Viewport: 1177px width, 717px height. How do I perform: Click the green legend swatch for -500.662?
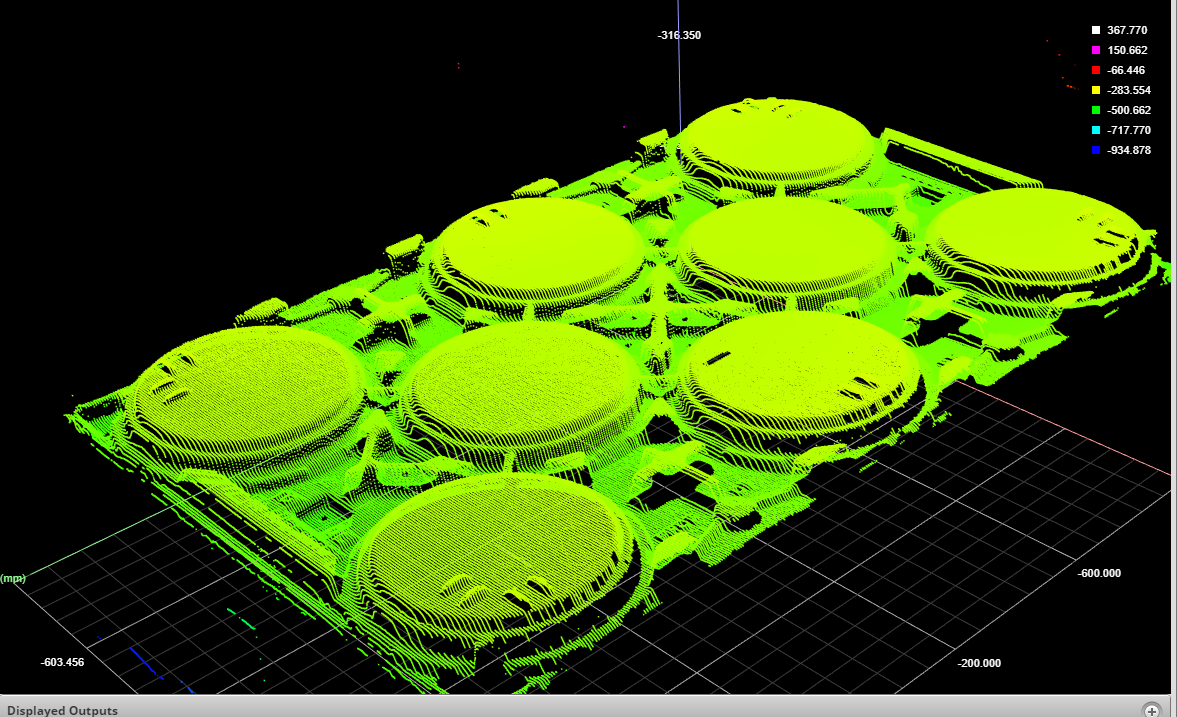(1096, 110)
